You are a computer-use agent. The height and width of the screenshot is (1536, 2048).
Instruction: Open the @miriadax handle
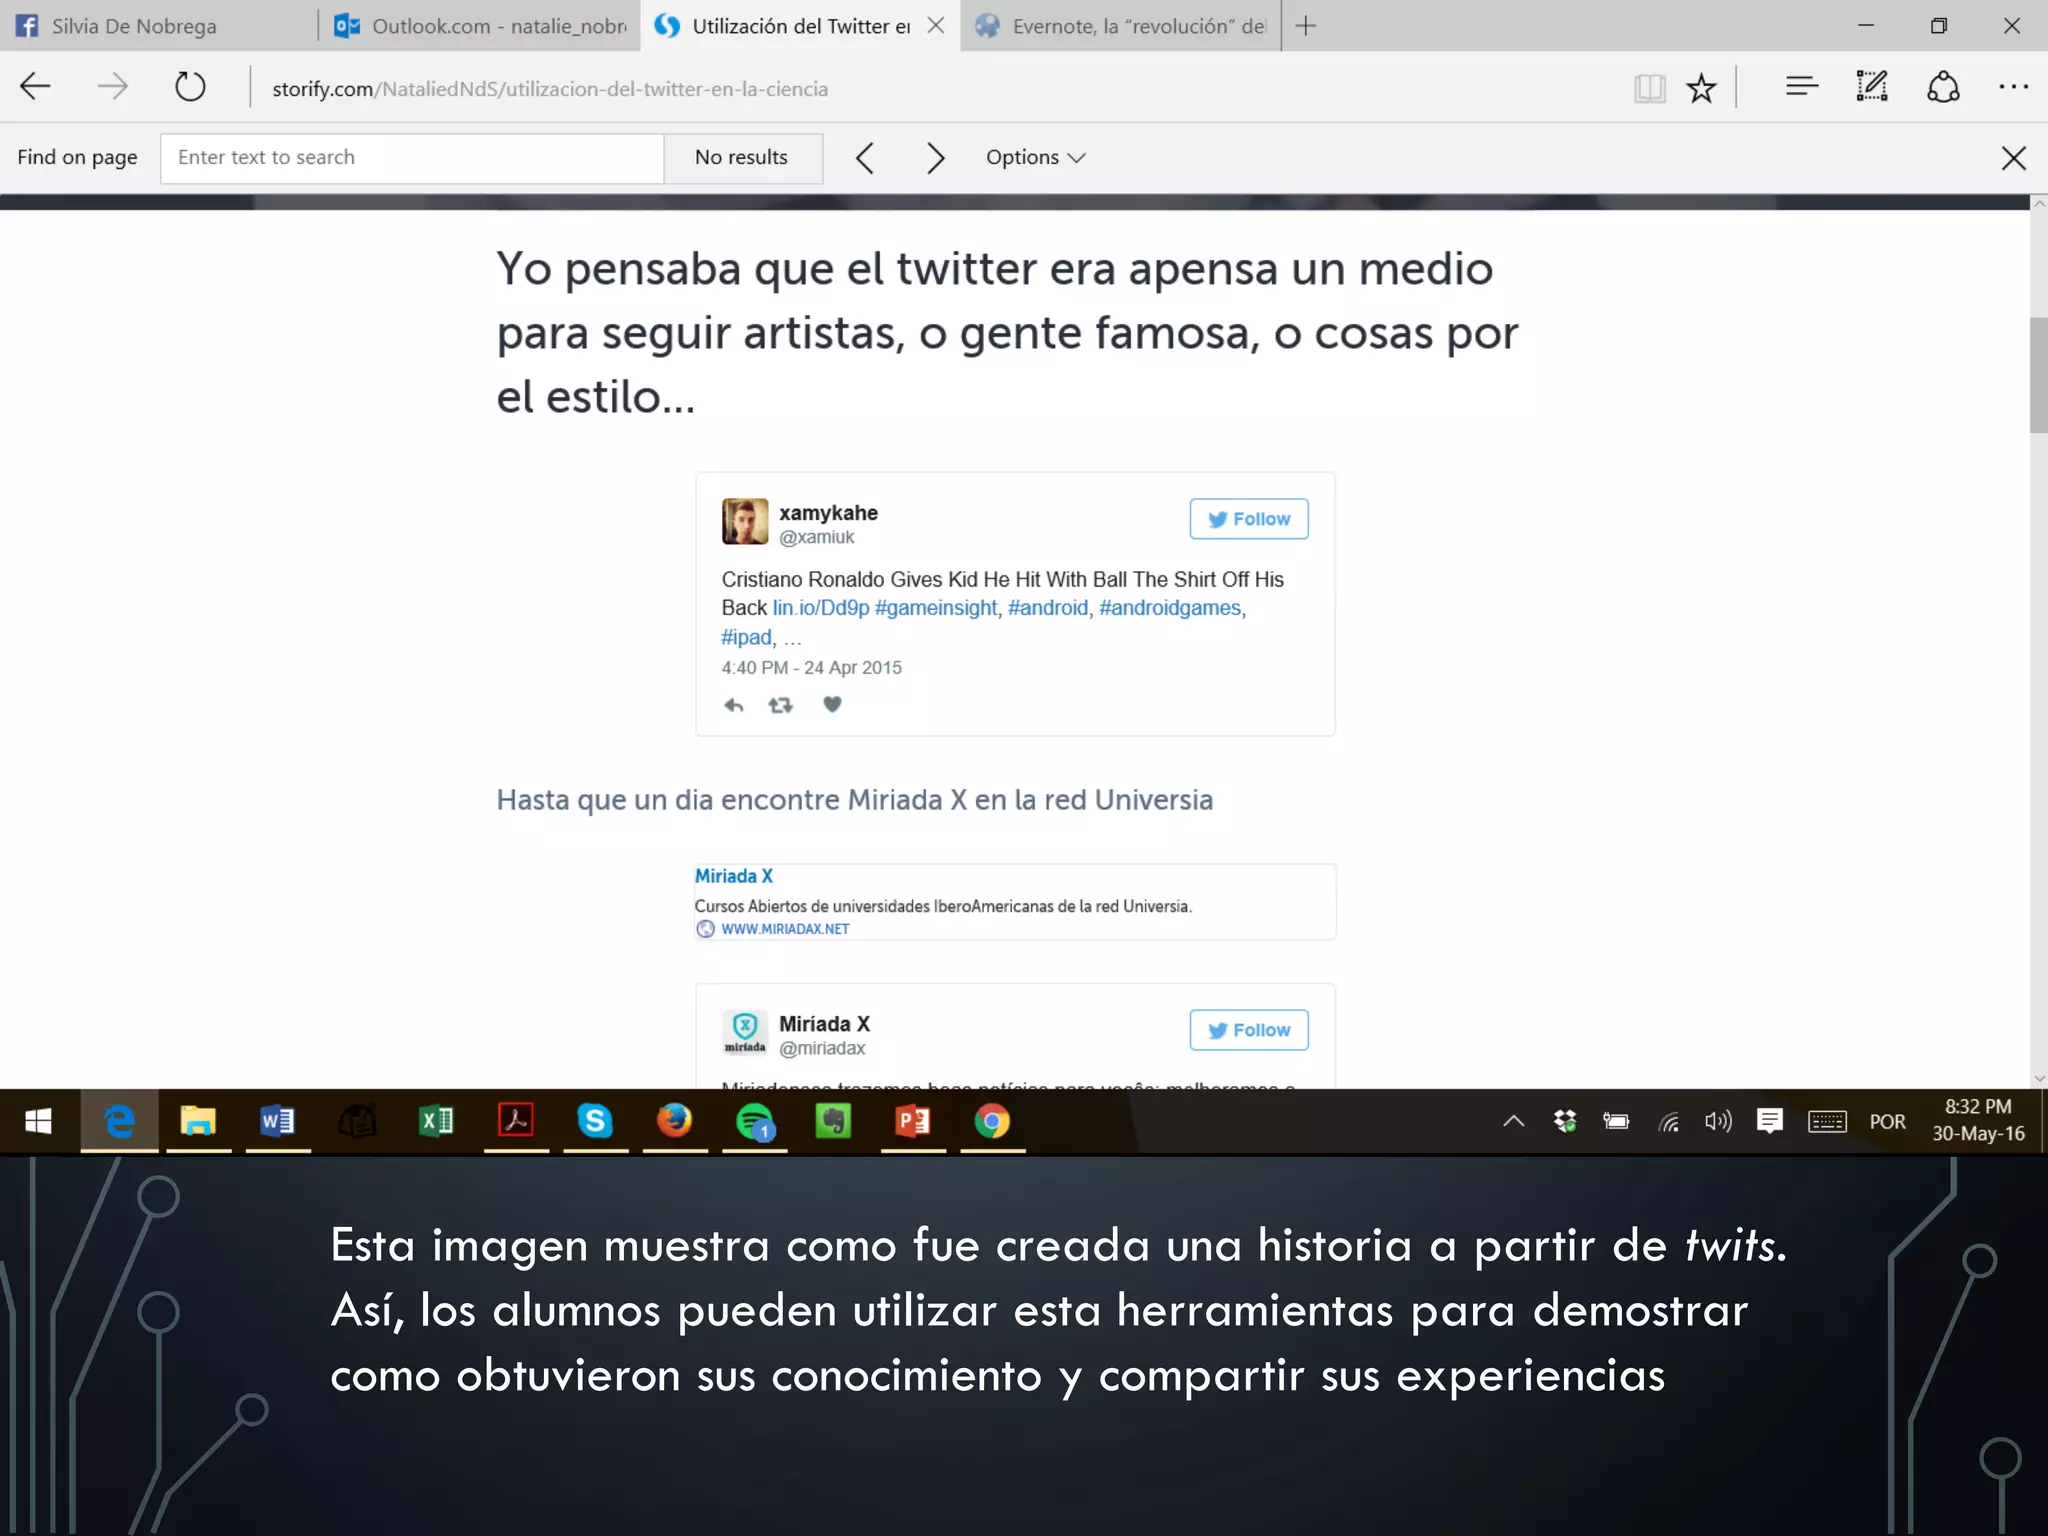point(822,1048)
